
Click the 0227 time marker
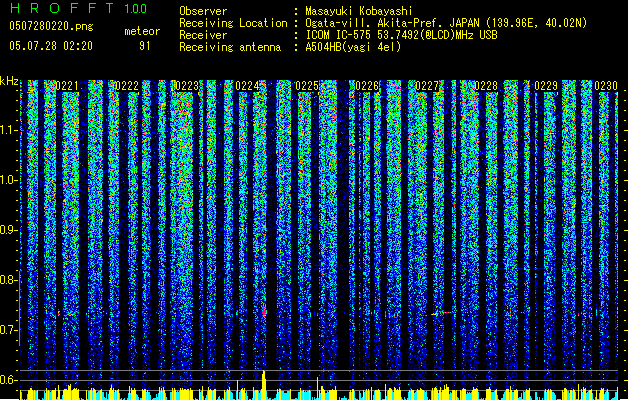point(427,86)
